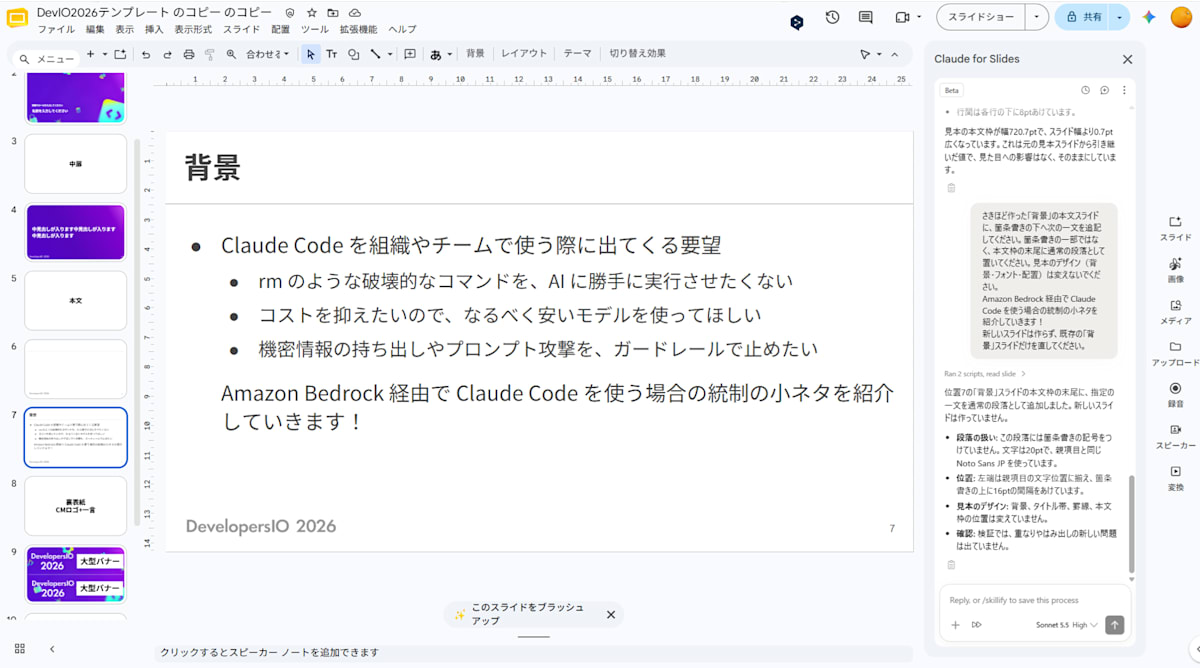Open the pointer mode dropdown arrow
This screenshot has width=1200, height=668.
(879, 54)
